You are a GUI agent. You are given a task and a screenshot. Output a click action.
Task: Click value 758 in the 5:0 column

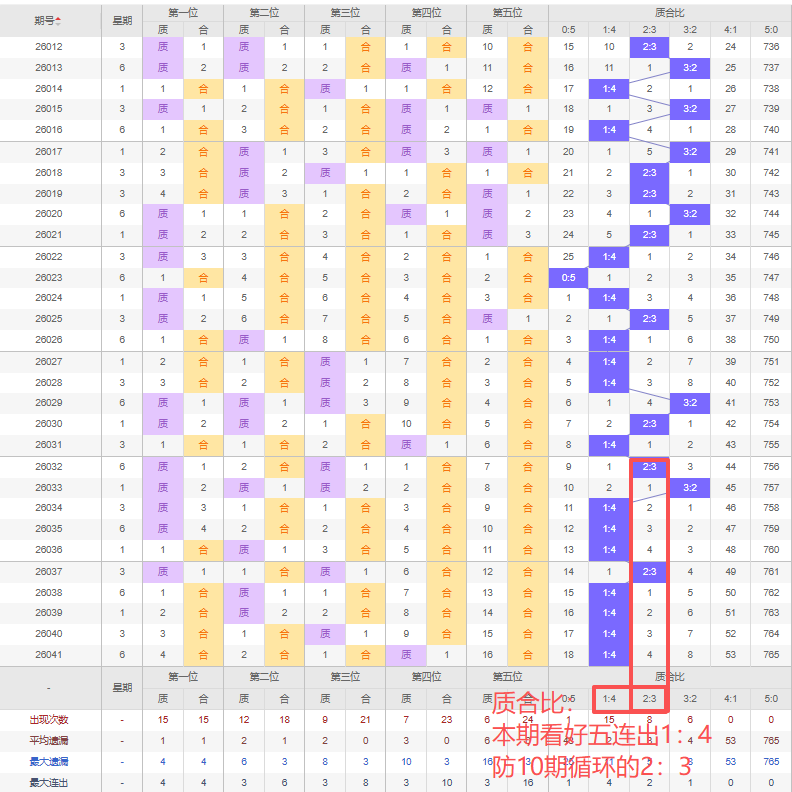pos(771,508)
